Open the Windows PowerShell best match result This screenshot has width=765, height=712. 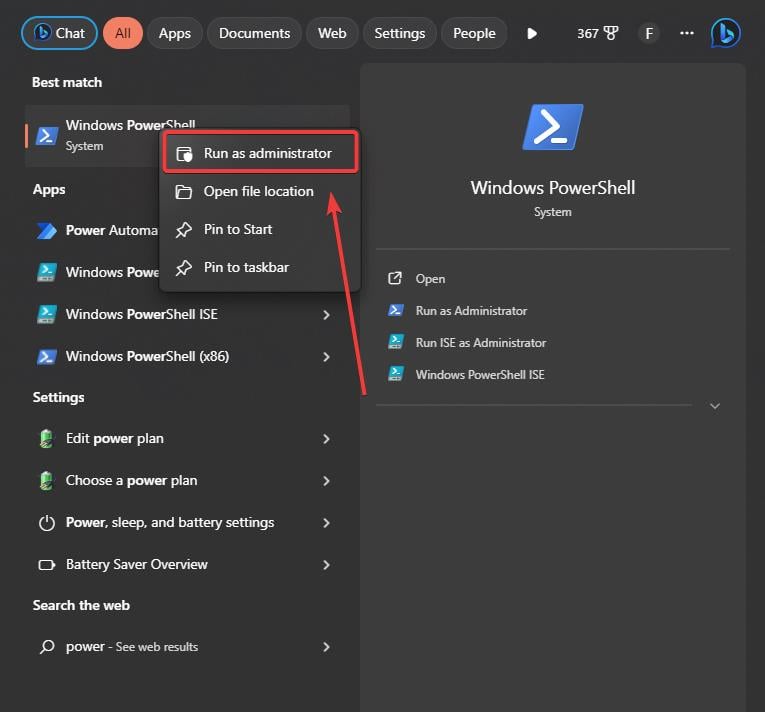click(188, 136)
